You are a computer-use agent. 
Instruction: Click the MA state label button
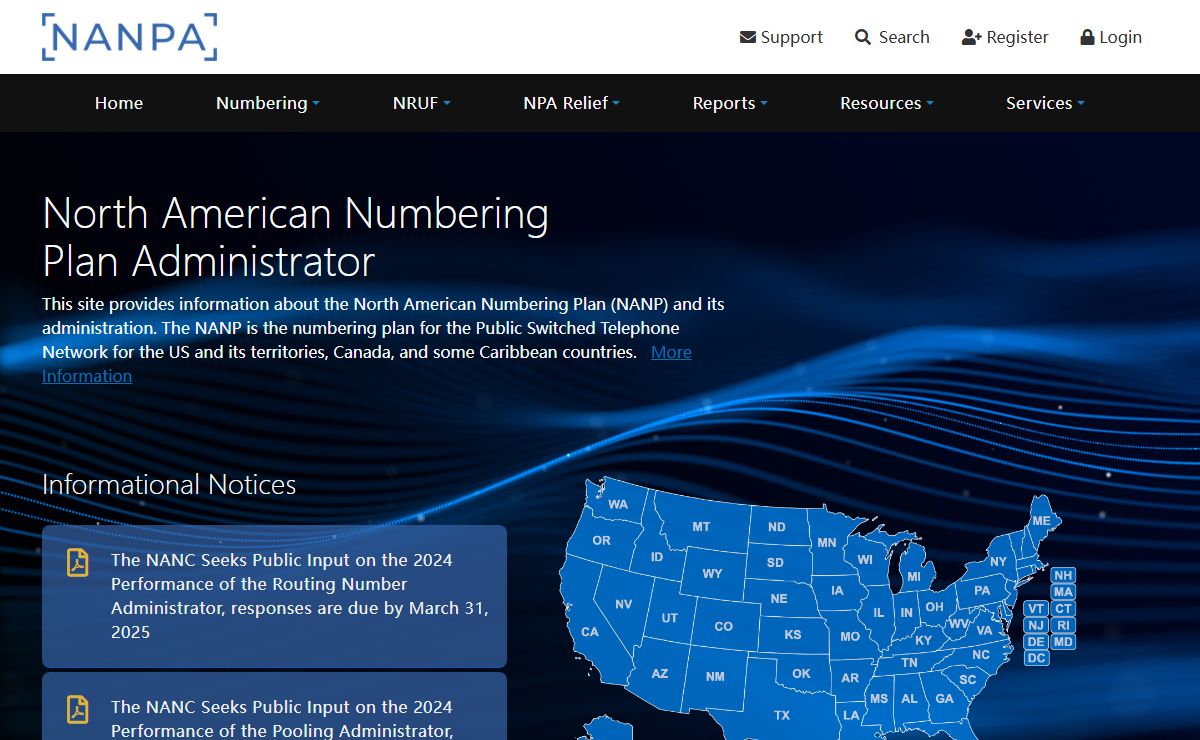(x=1063, y=592)
